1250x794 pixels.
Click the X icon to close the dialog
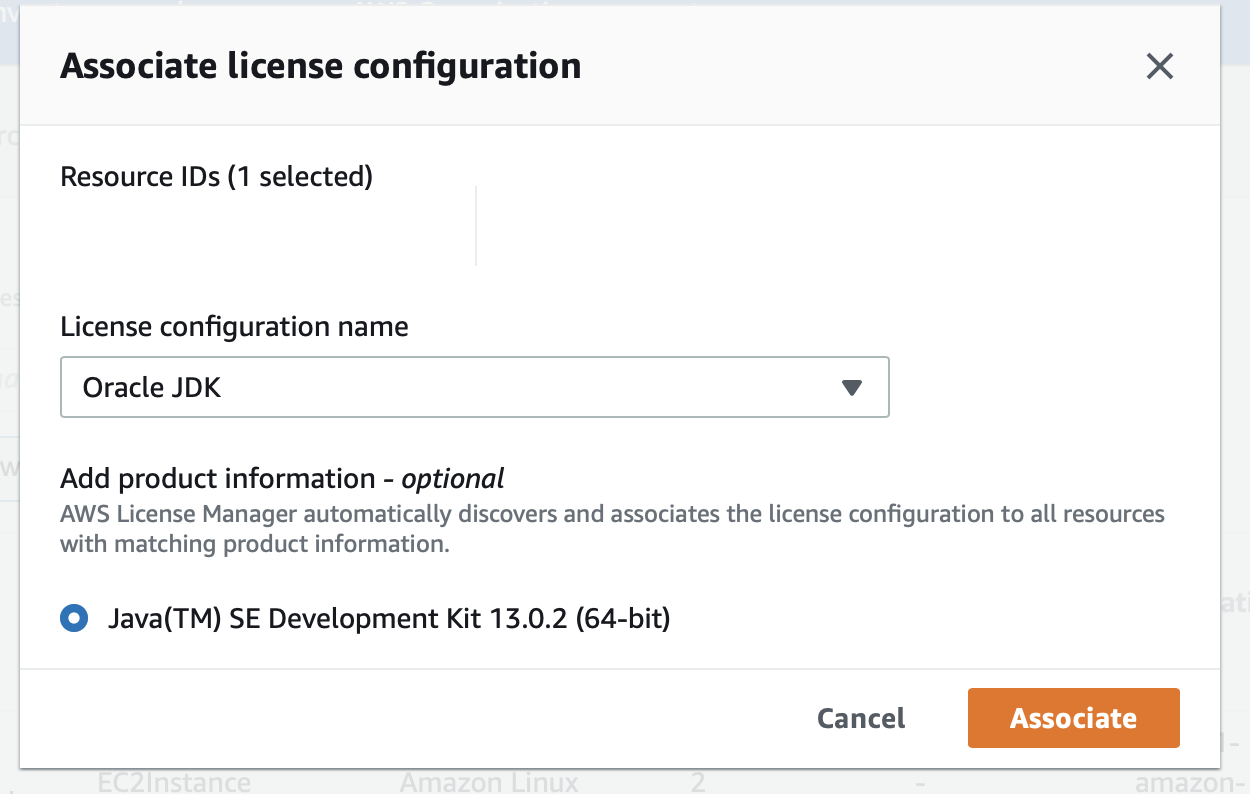tap(1159, 66)
